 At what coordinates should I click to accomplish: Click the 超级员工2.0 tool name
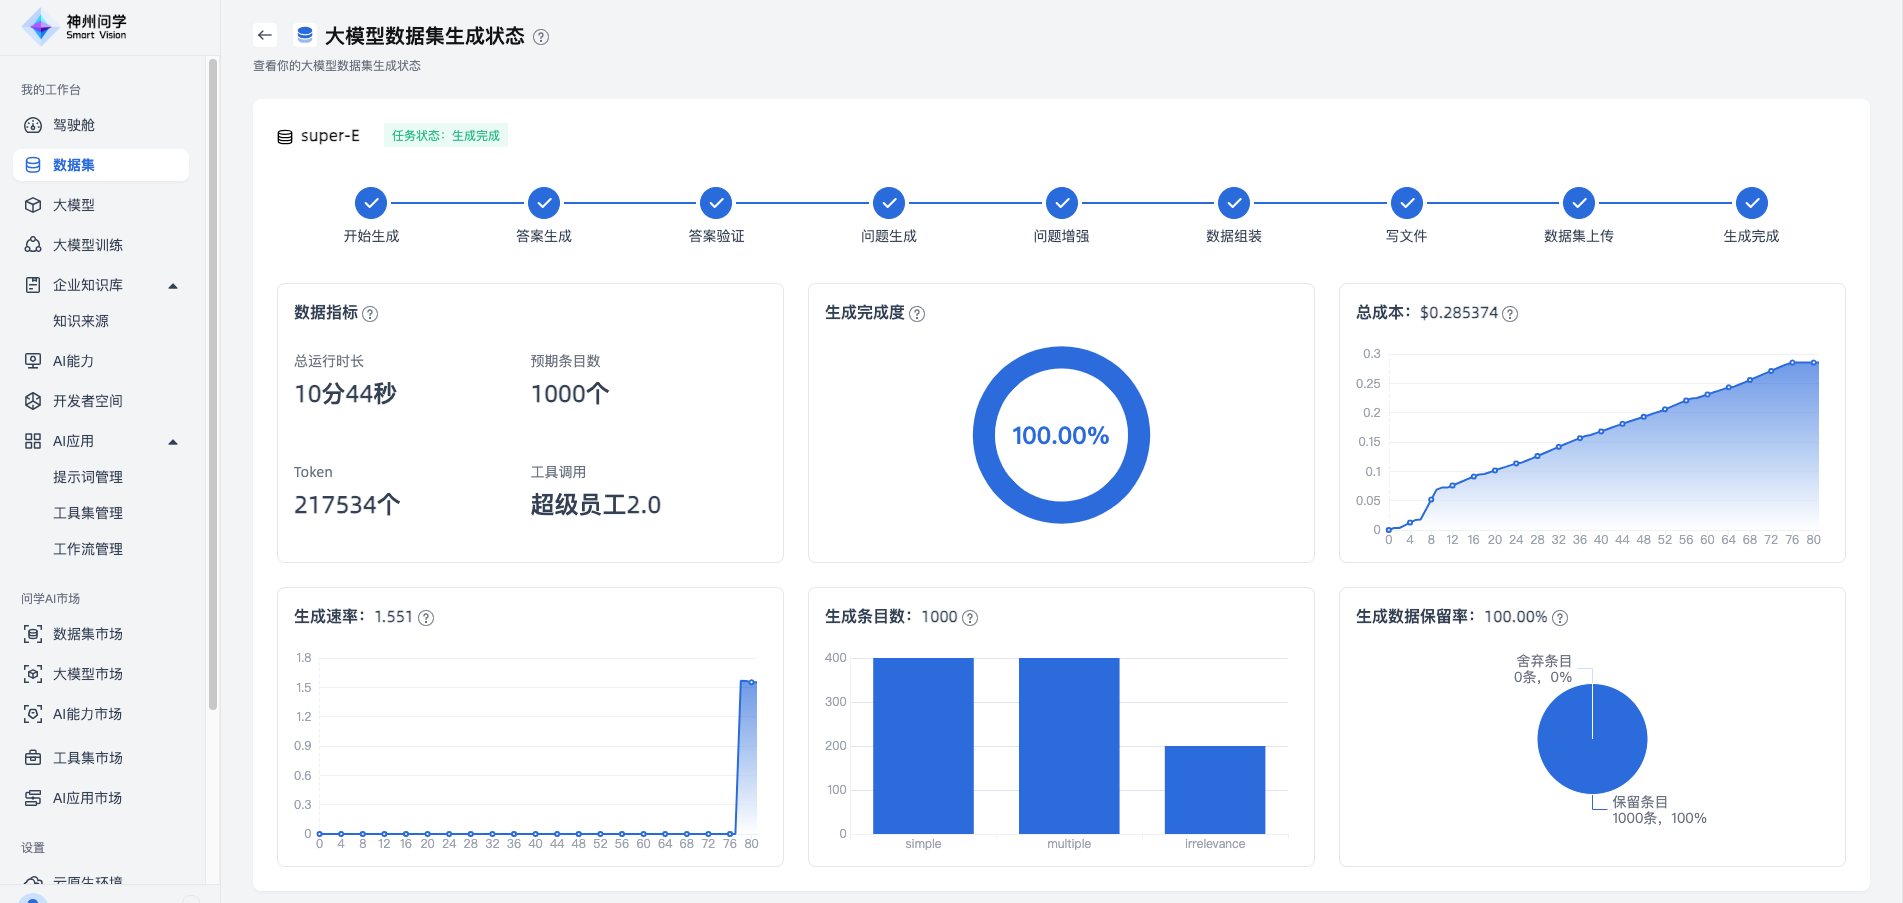click(596, 505)
